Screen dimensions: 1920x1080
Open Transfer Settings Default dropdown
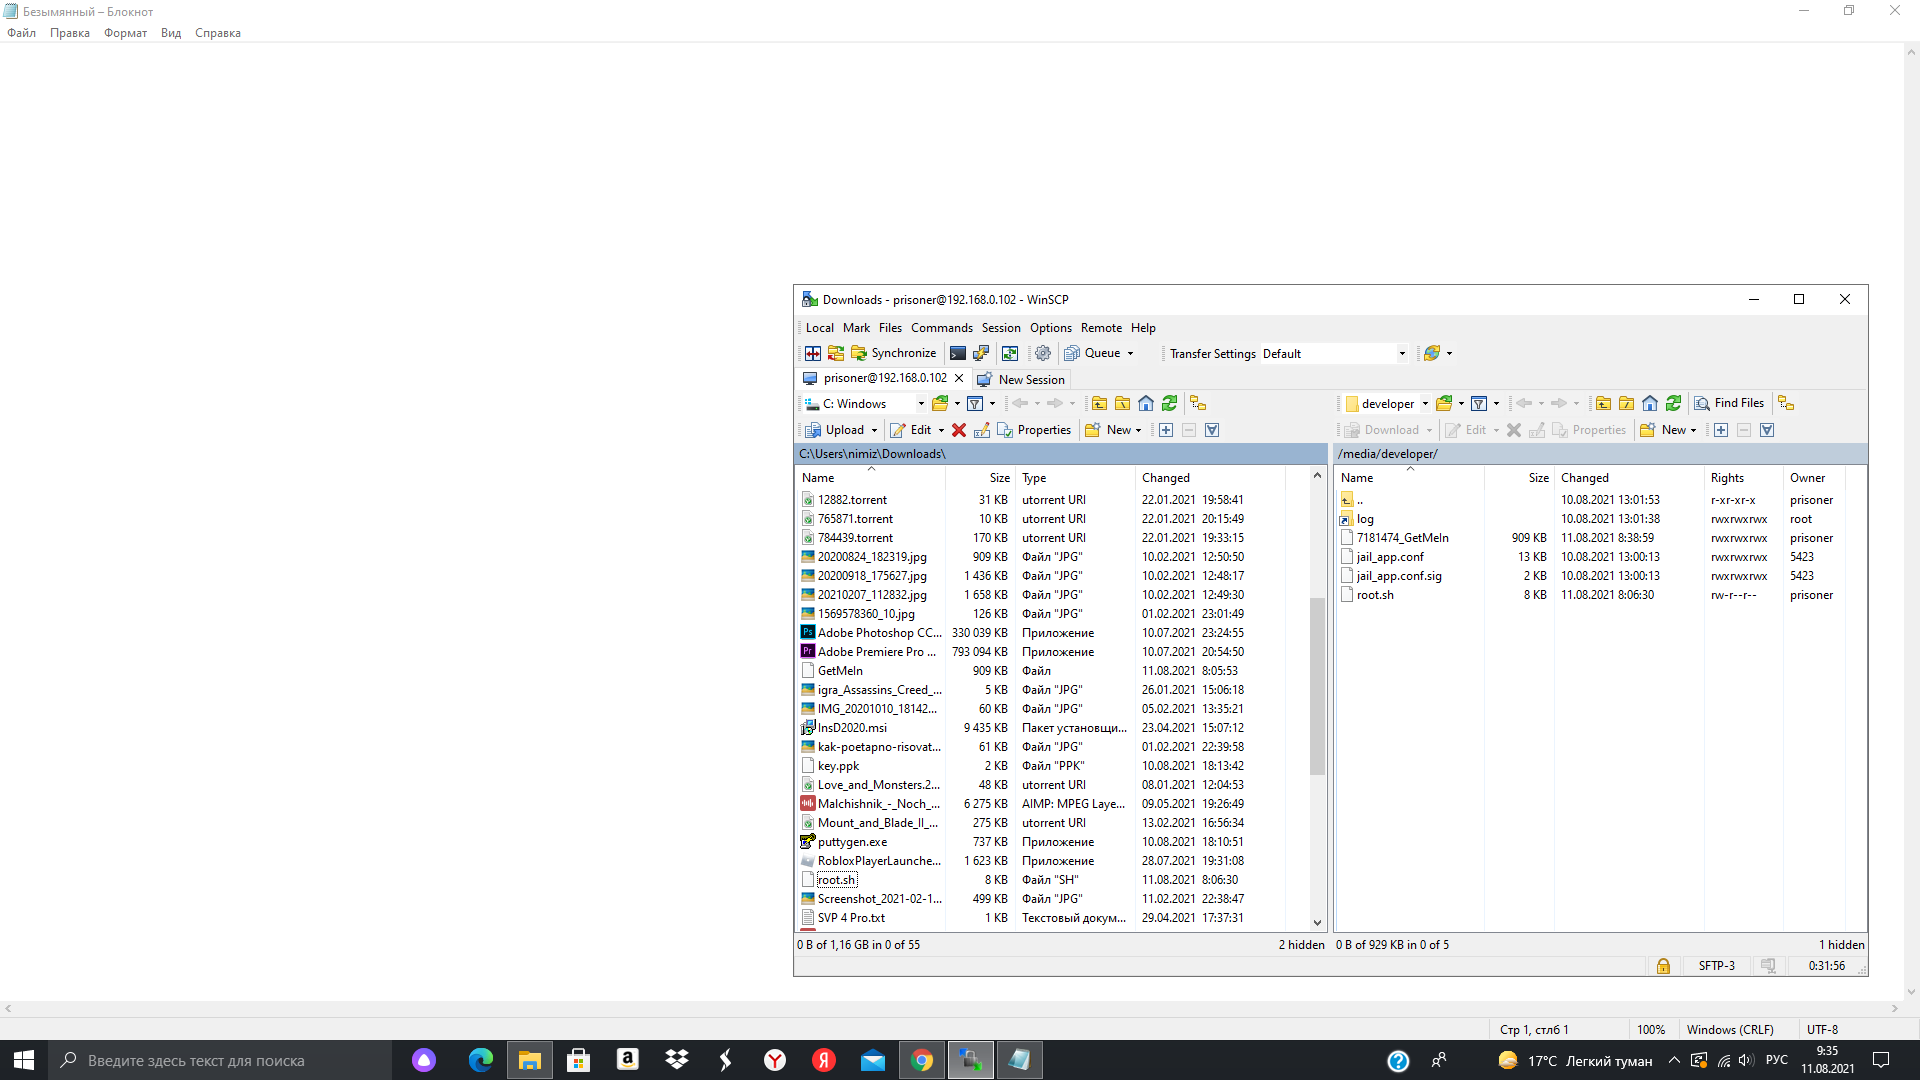tap(1402, 353)
